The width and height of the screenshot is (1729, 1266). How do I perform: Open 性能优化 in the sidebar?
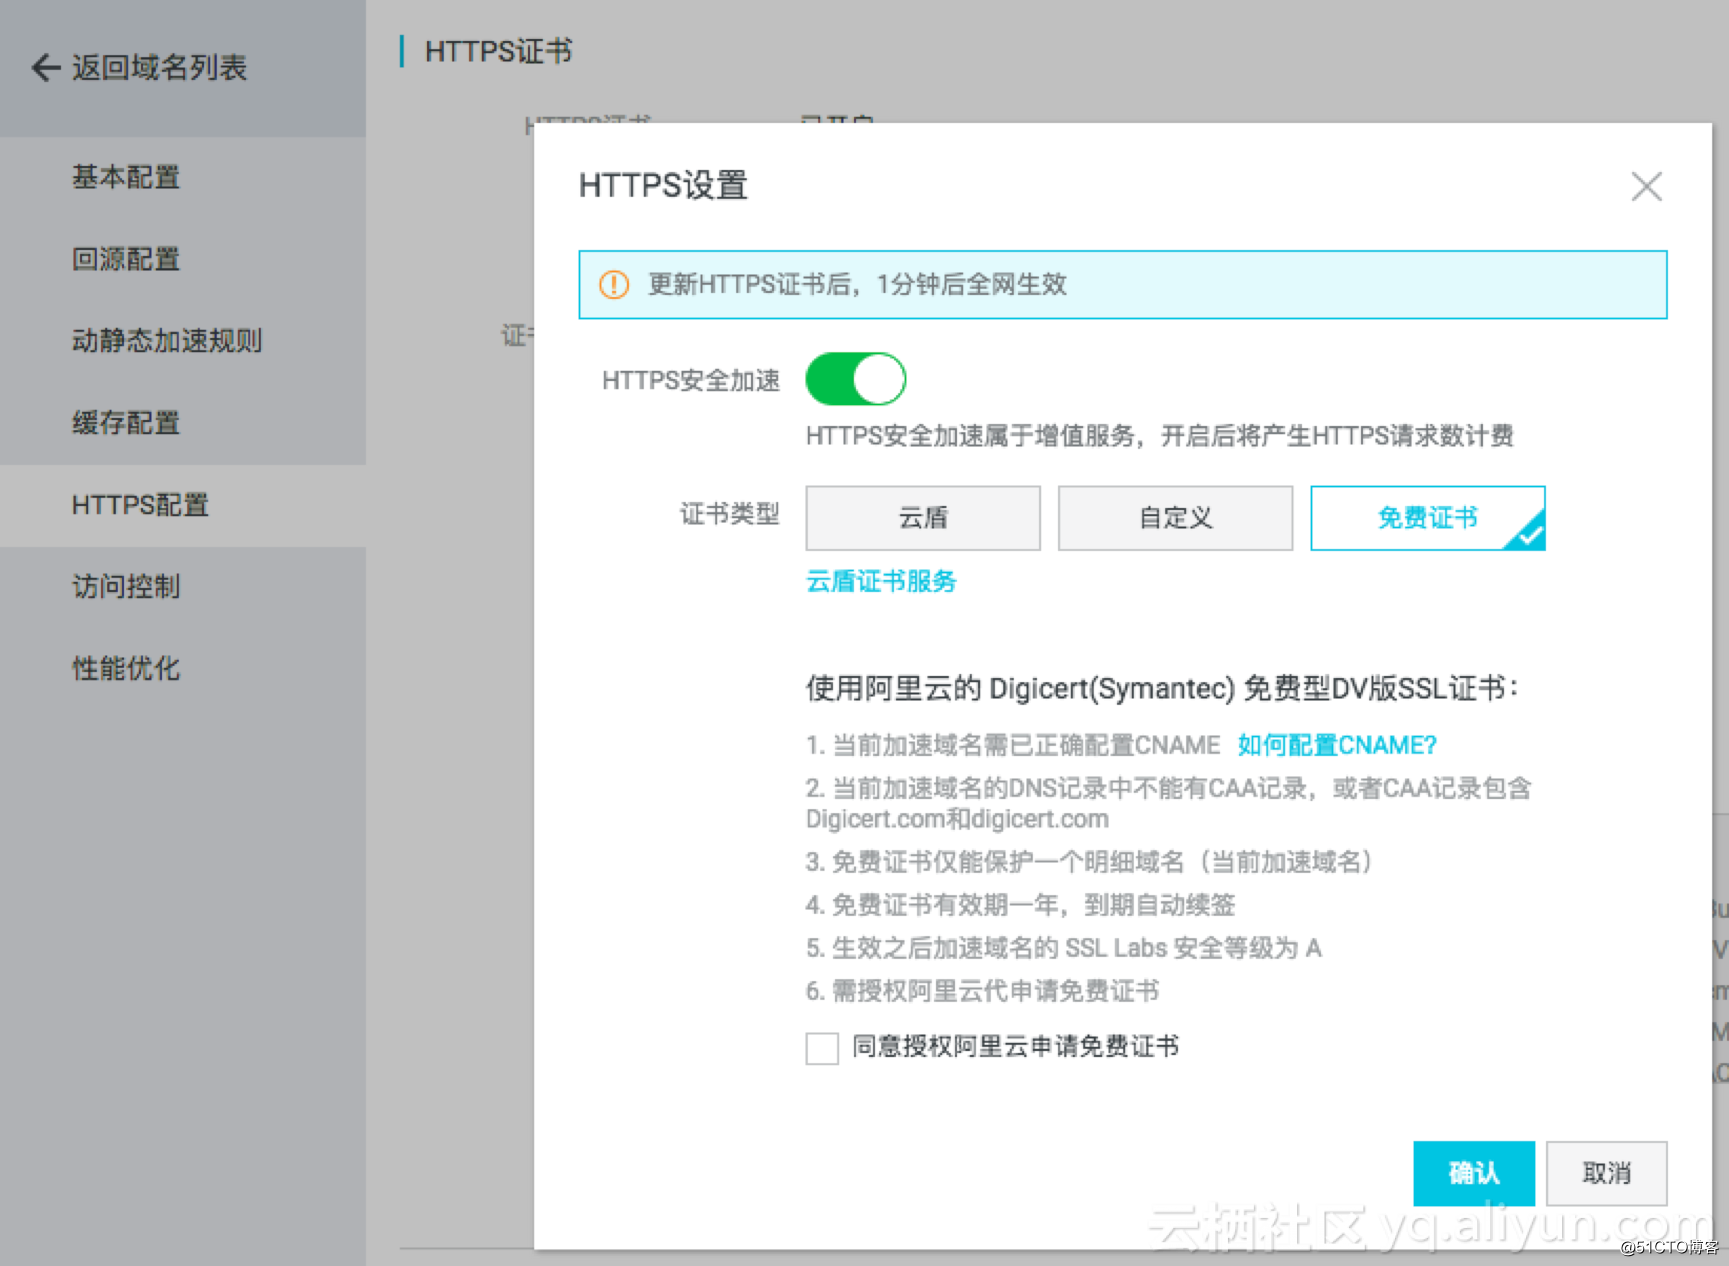[124, 669]
